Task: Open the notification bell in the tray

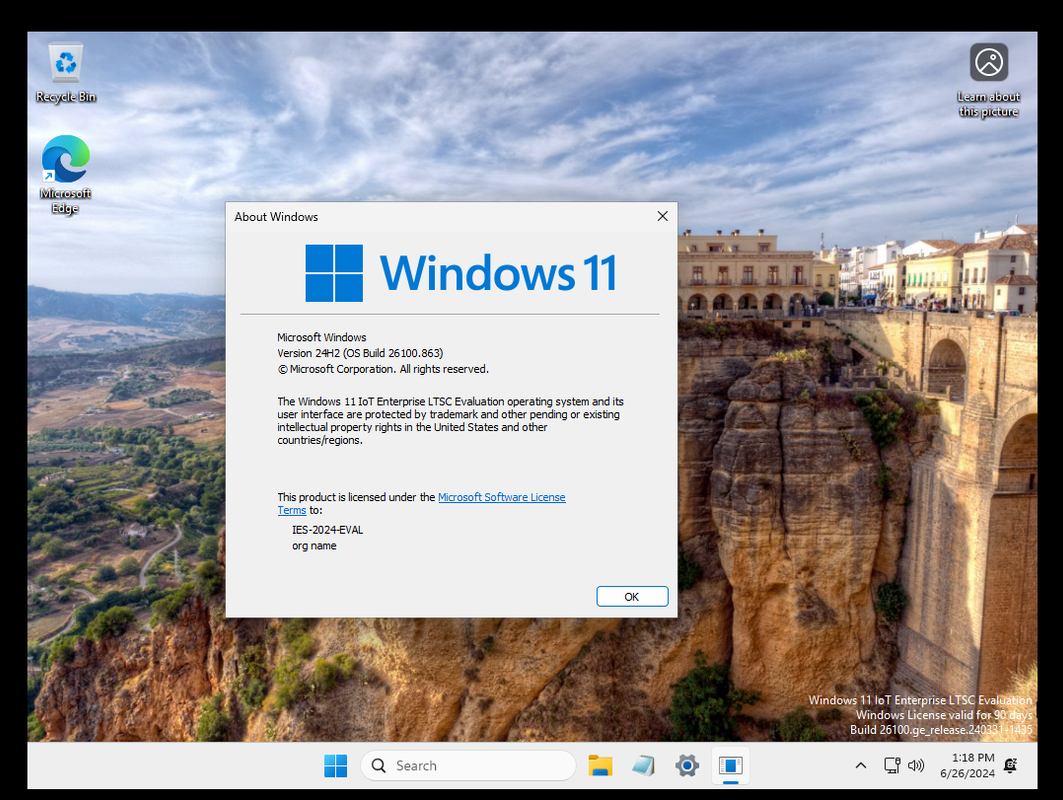Action: [1010, 765]
